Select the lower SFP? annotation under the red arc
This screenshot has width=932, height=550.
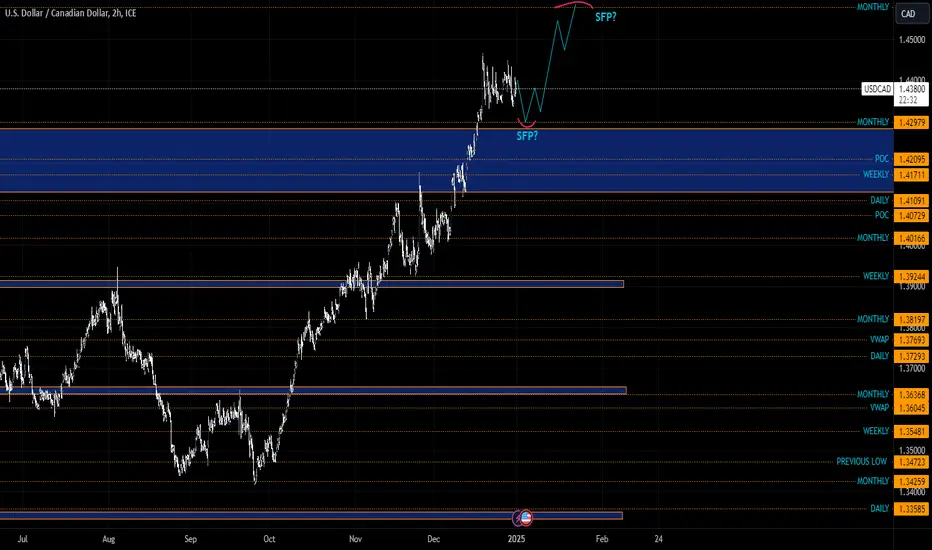pos(527,136)
